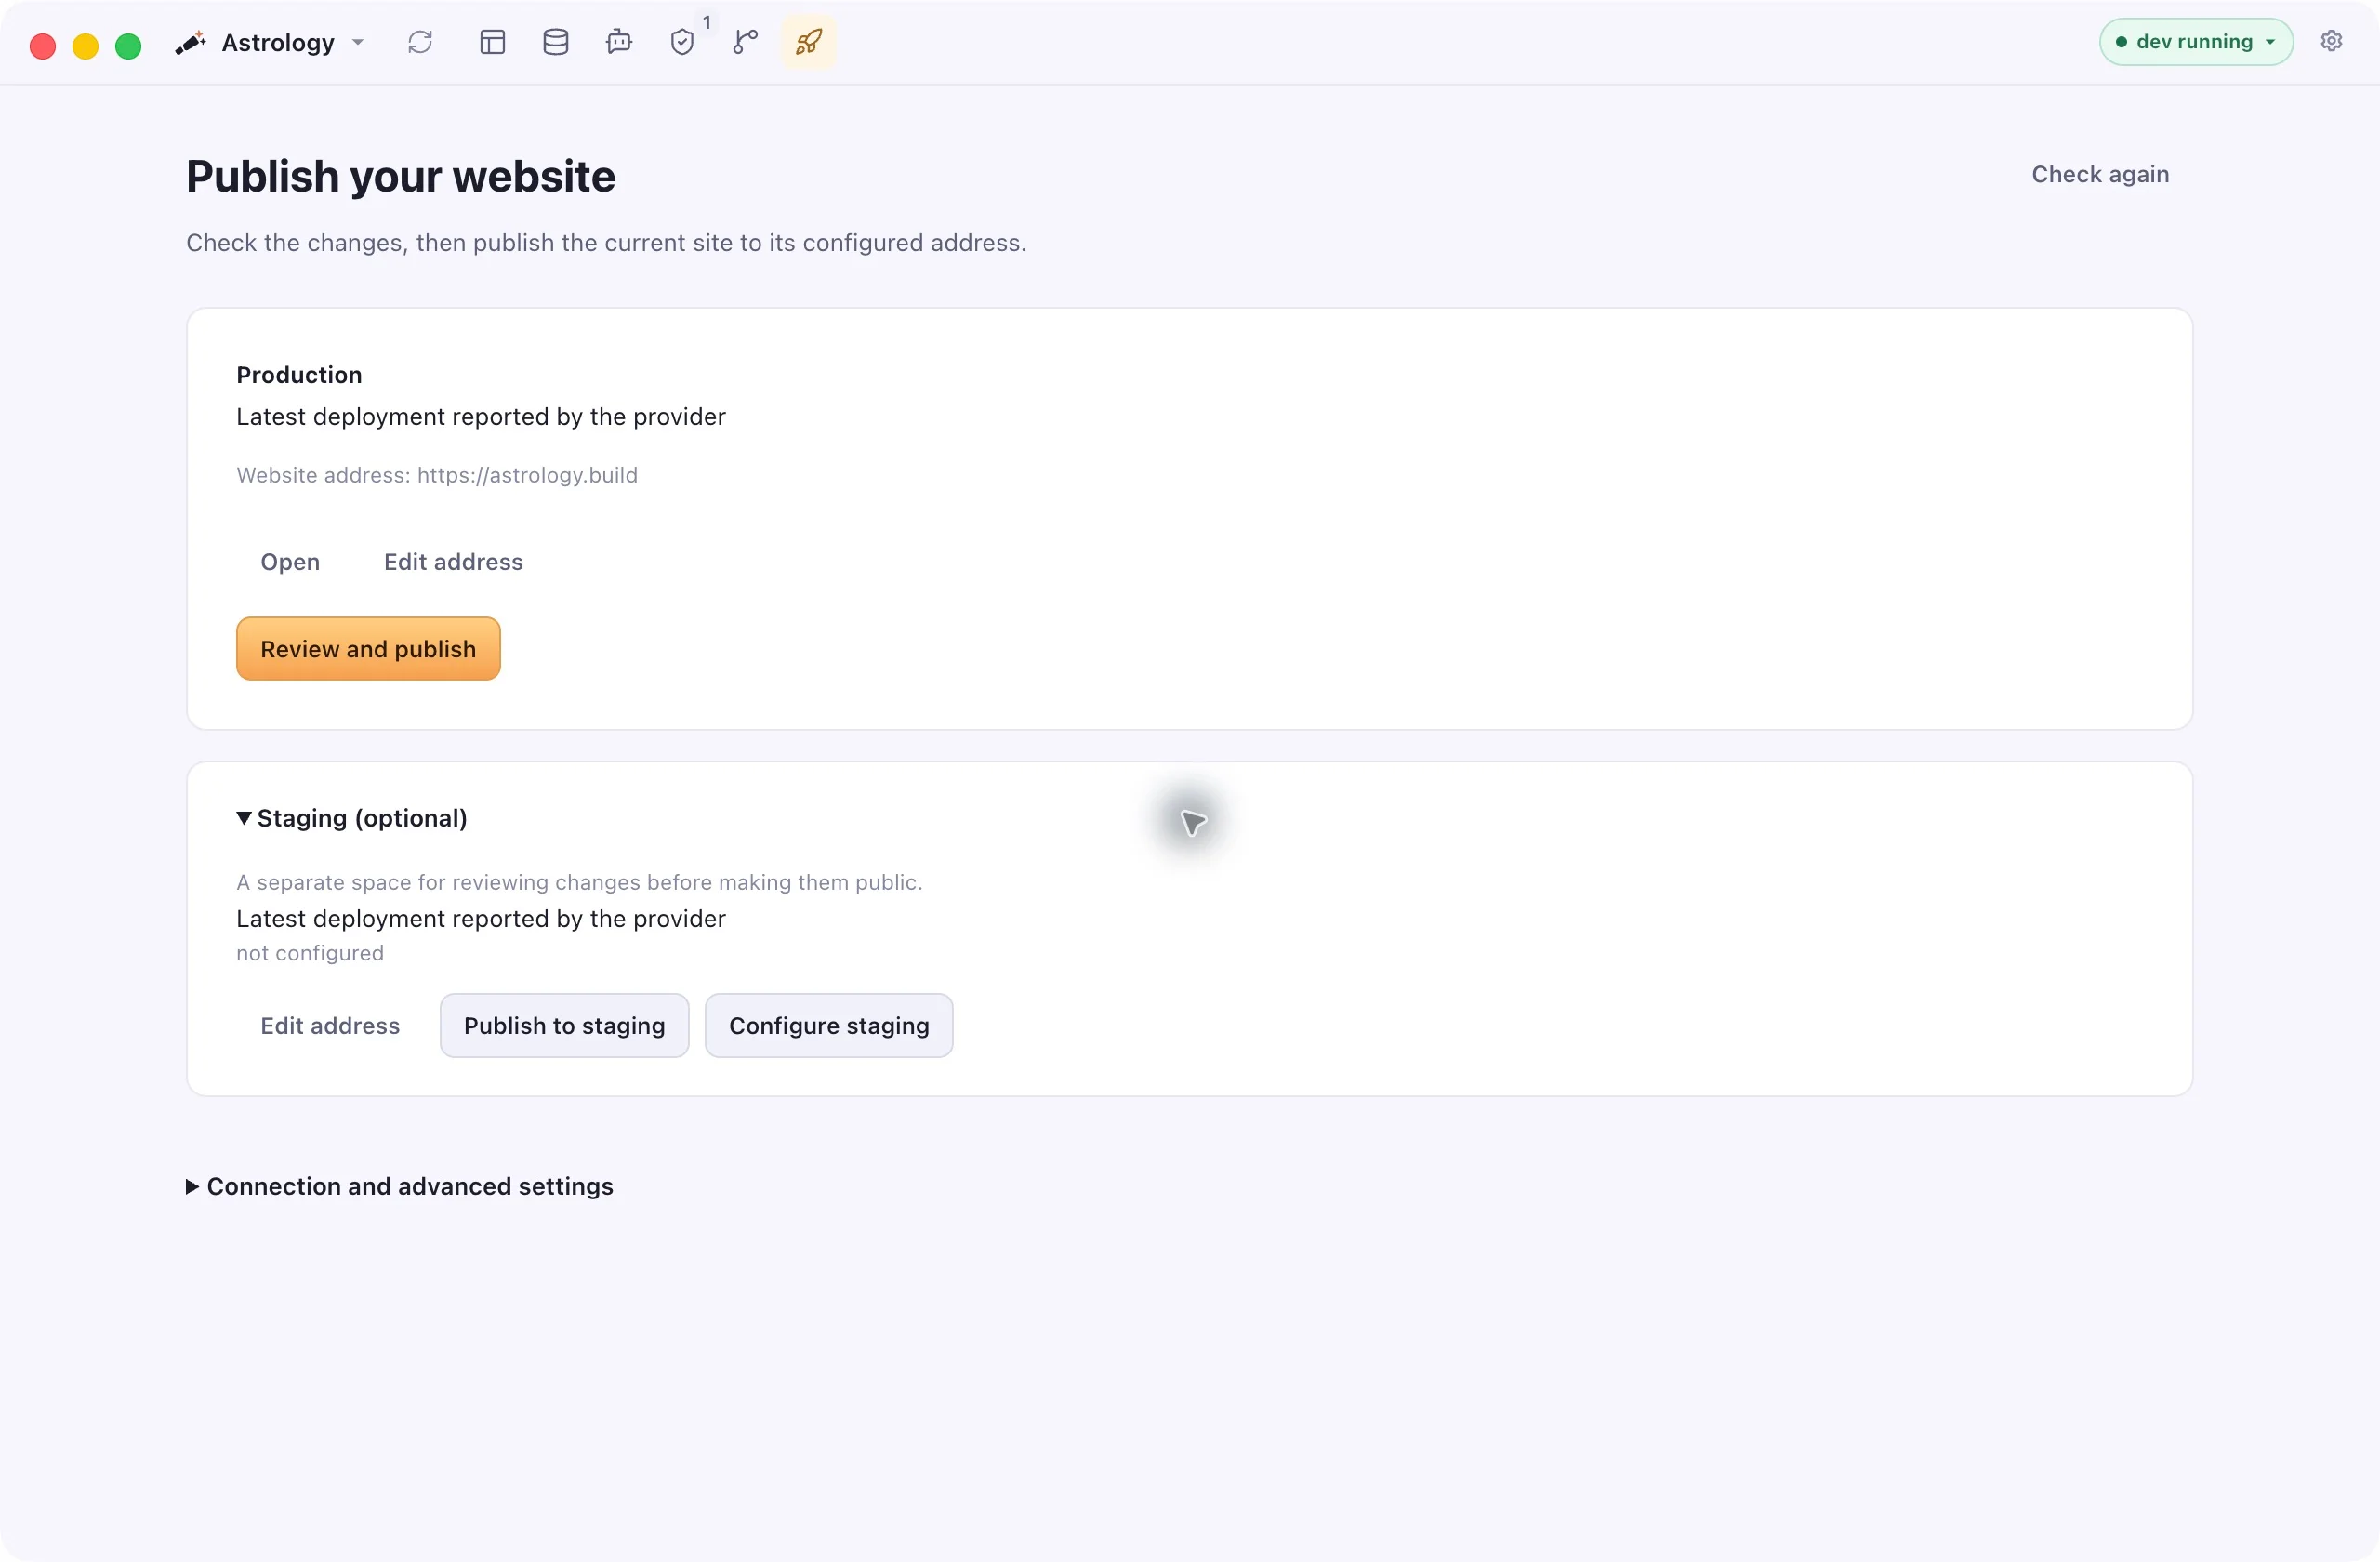This screenshot has height=1562, width=2380.
Task: Open the Astrology project dropdown
Action: point(293,43)
